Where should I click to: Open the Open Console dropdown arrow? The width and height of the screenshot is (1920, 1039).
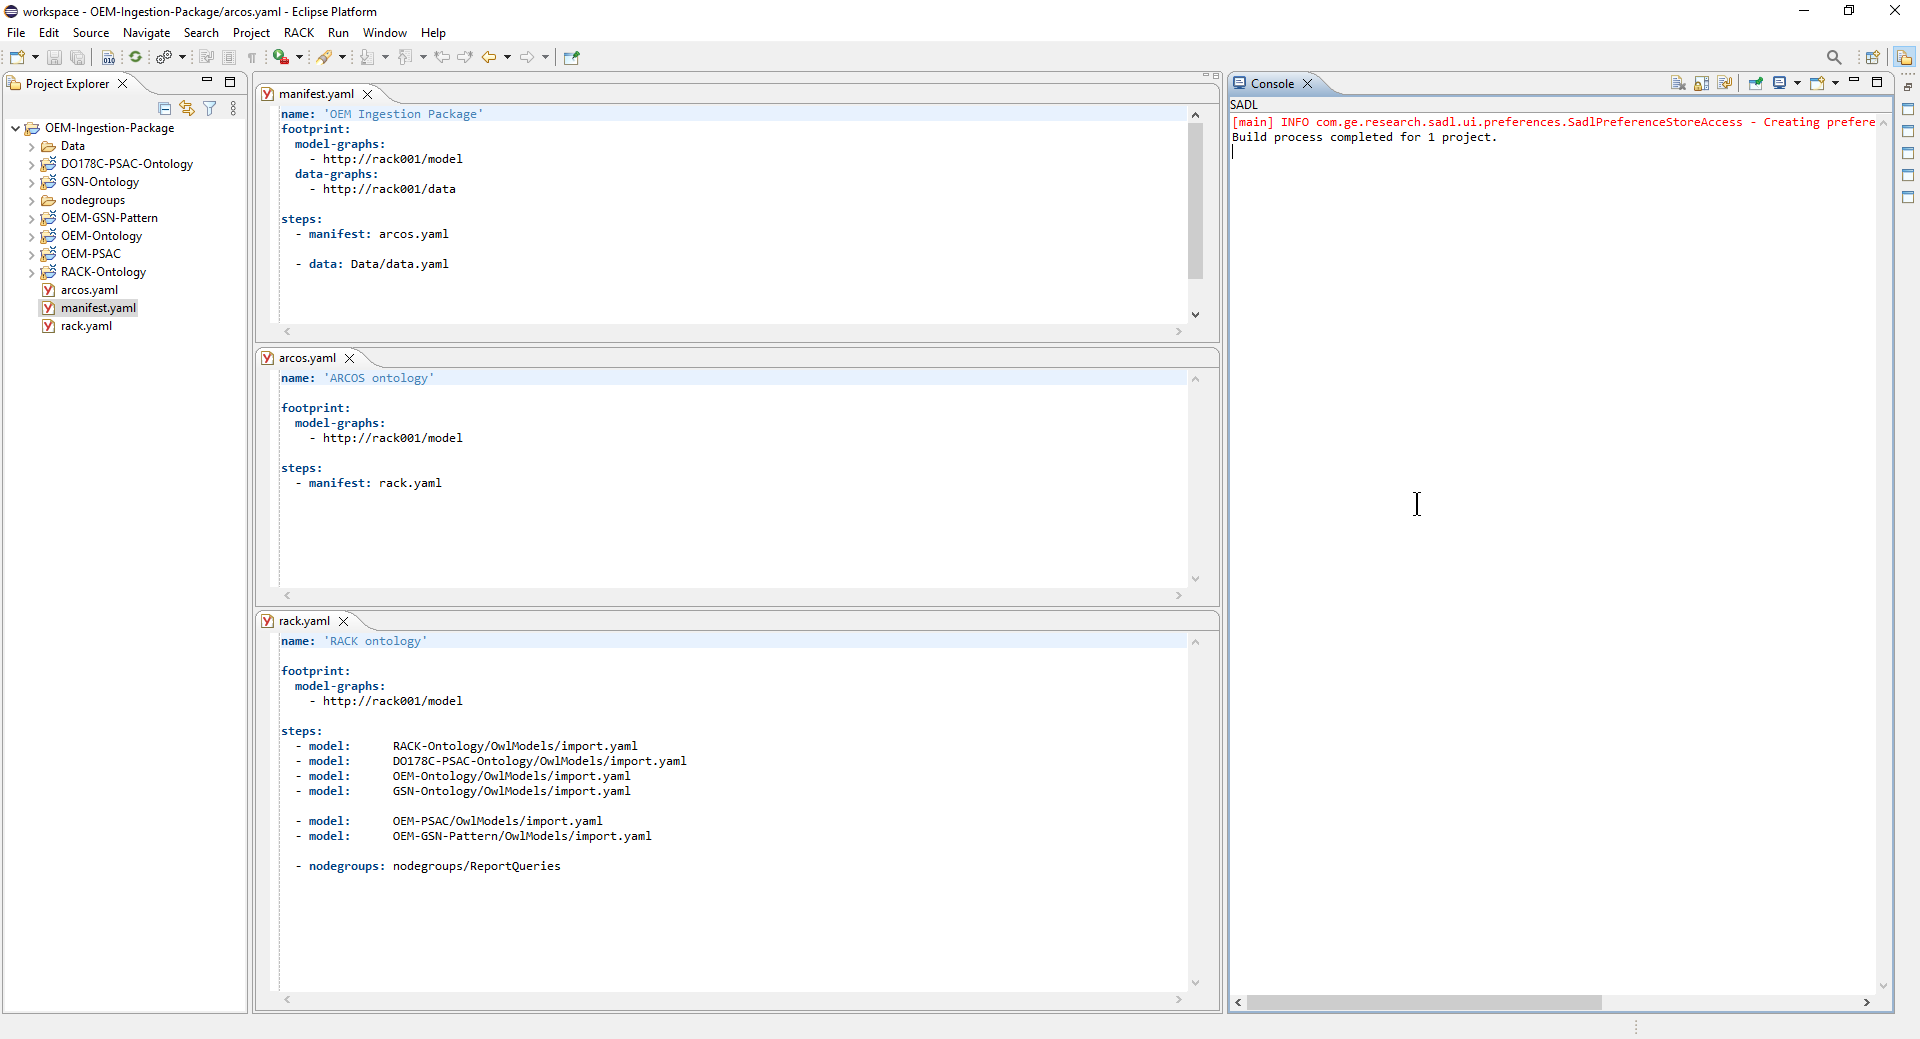(1835, 83)
